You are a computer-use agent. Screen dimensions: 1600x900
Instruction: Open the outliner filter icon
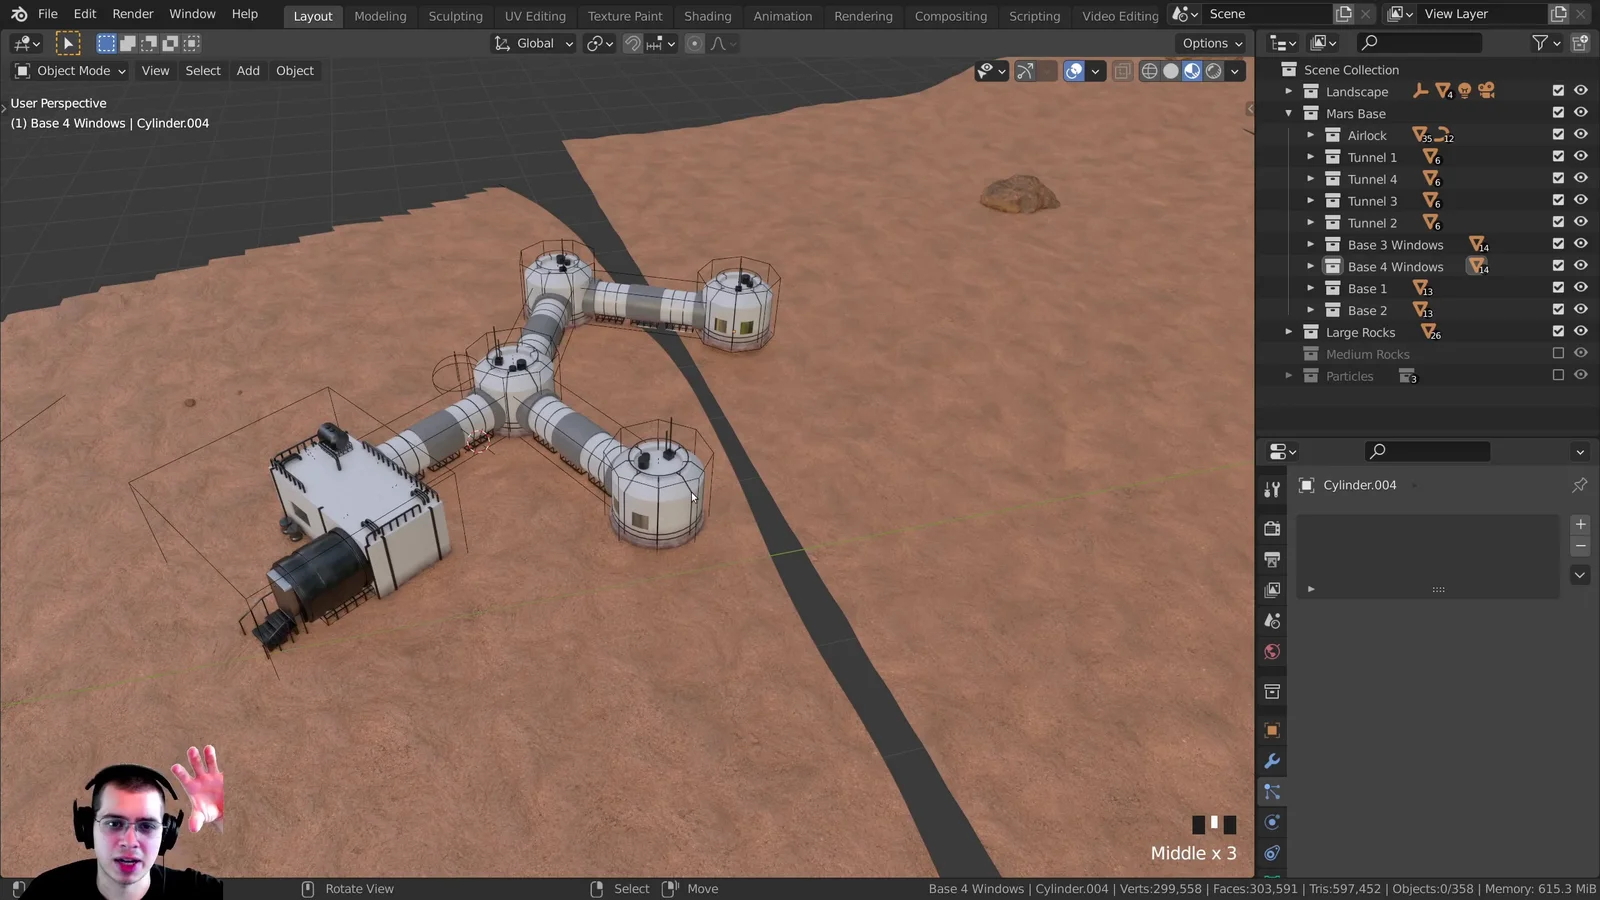(1541, 43)
